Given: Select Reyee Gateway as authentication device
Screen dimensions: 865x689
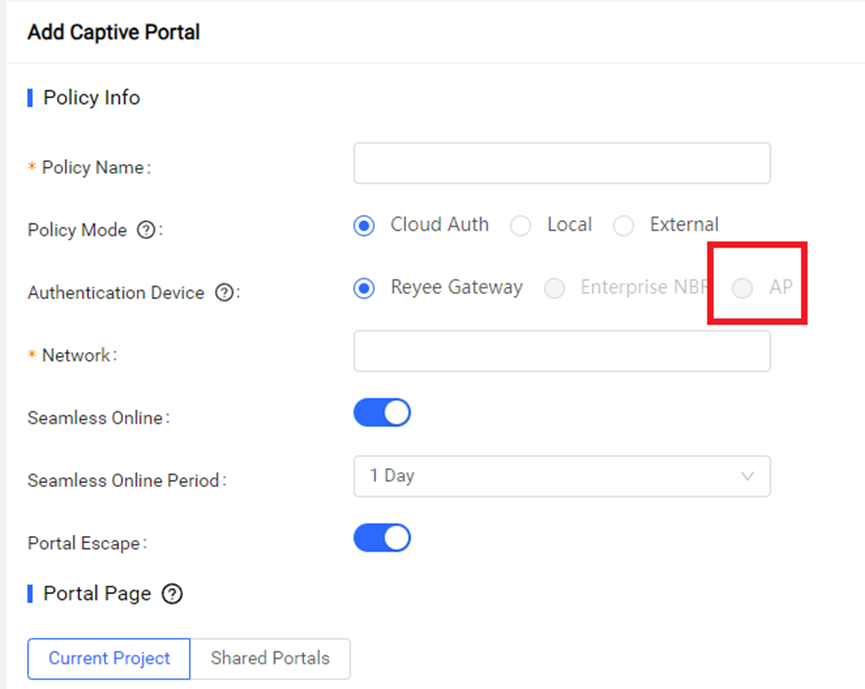Looking at the screenshot, I should coord(364,288).
